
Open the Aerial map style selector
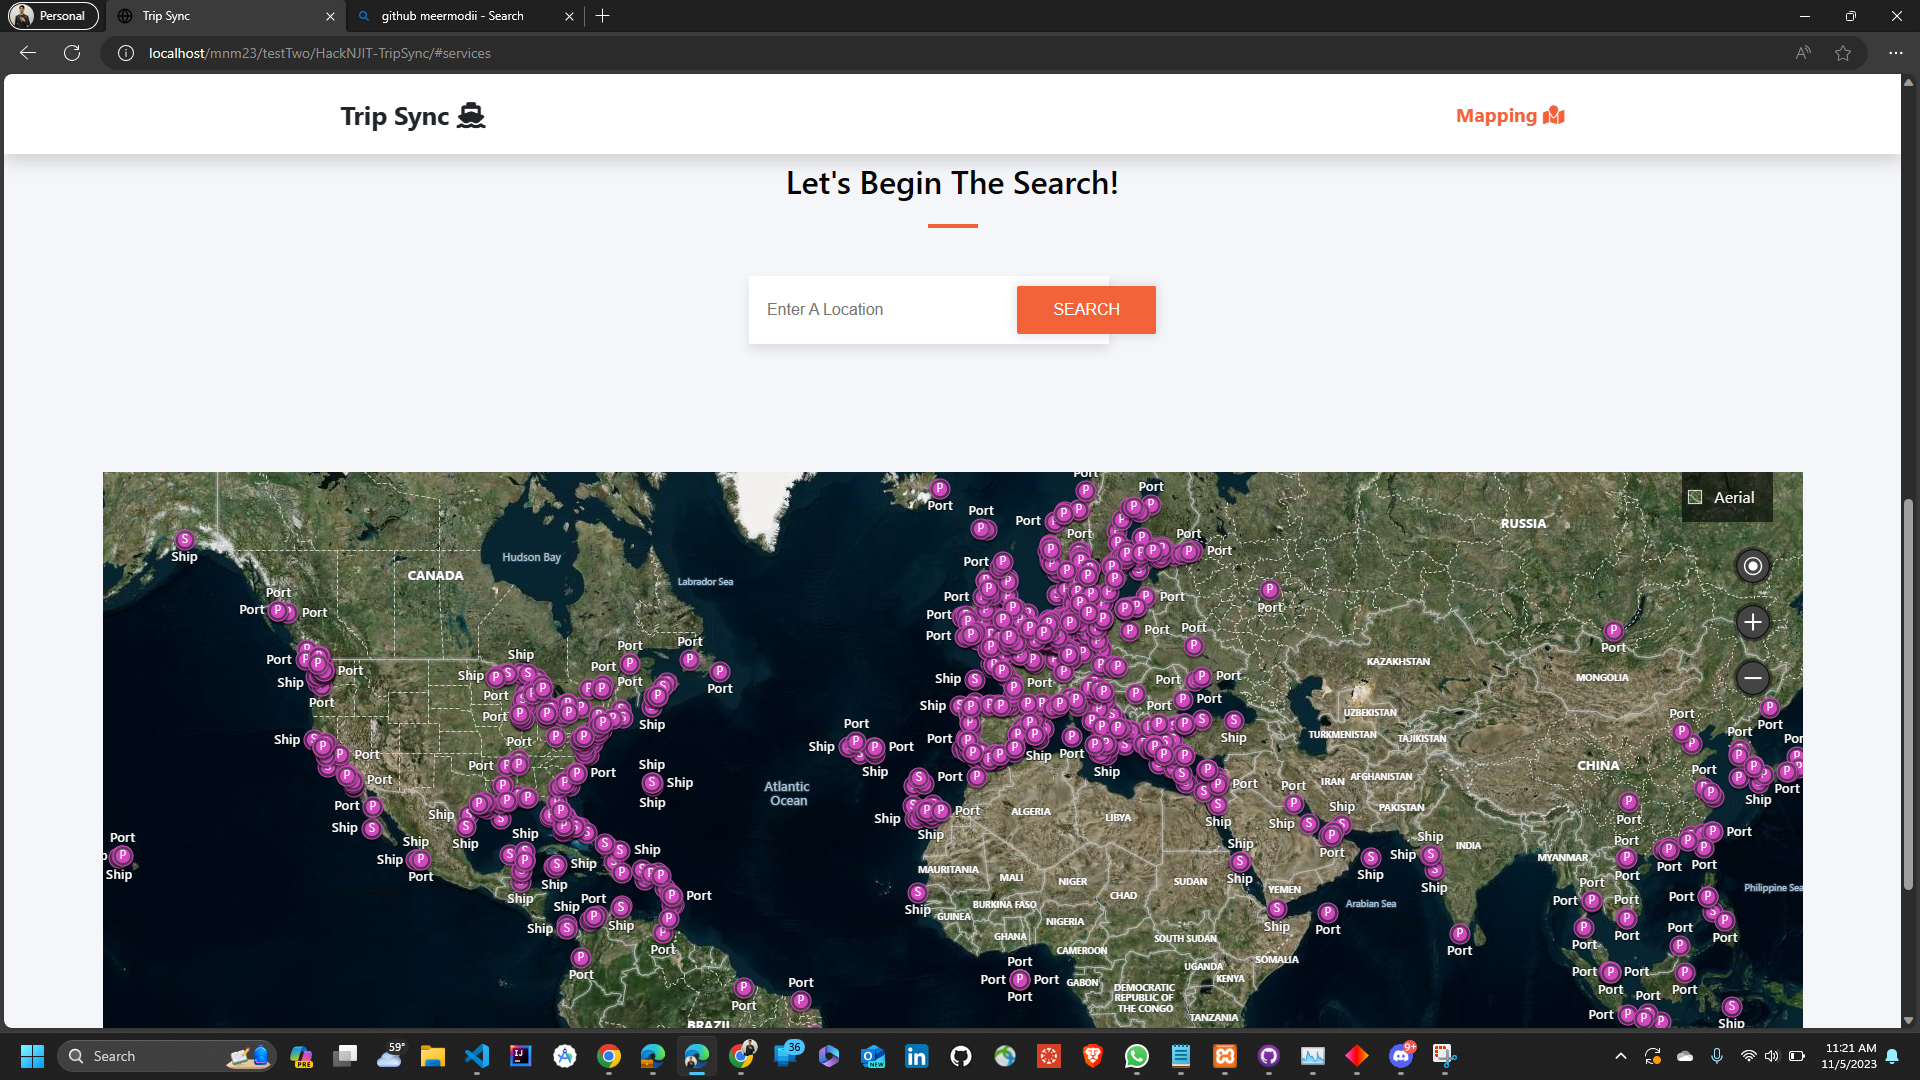(1726, 497)
